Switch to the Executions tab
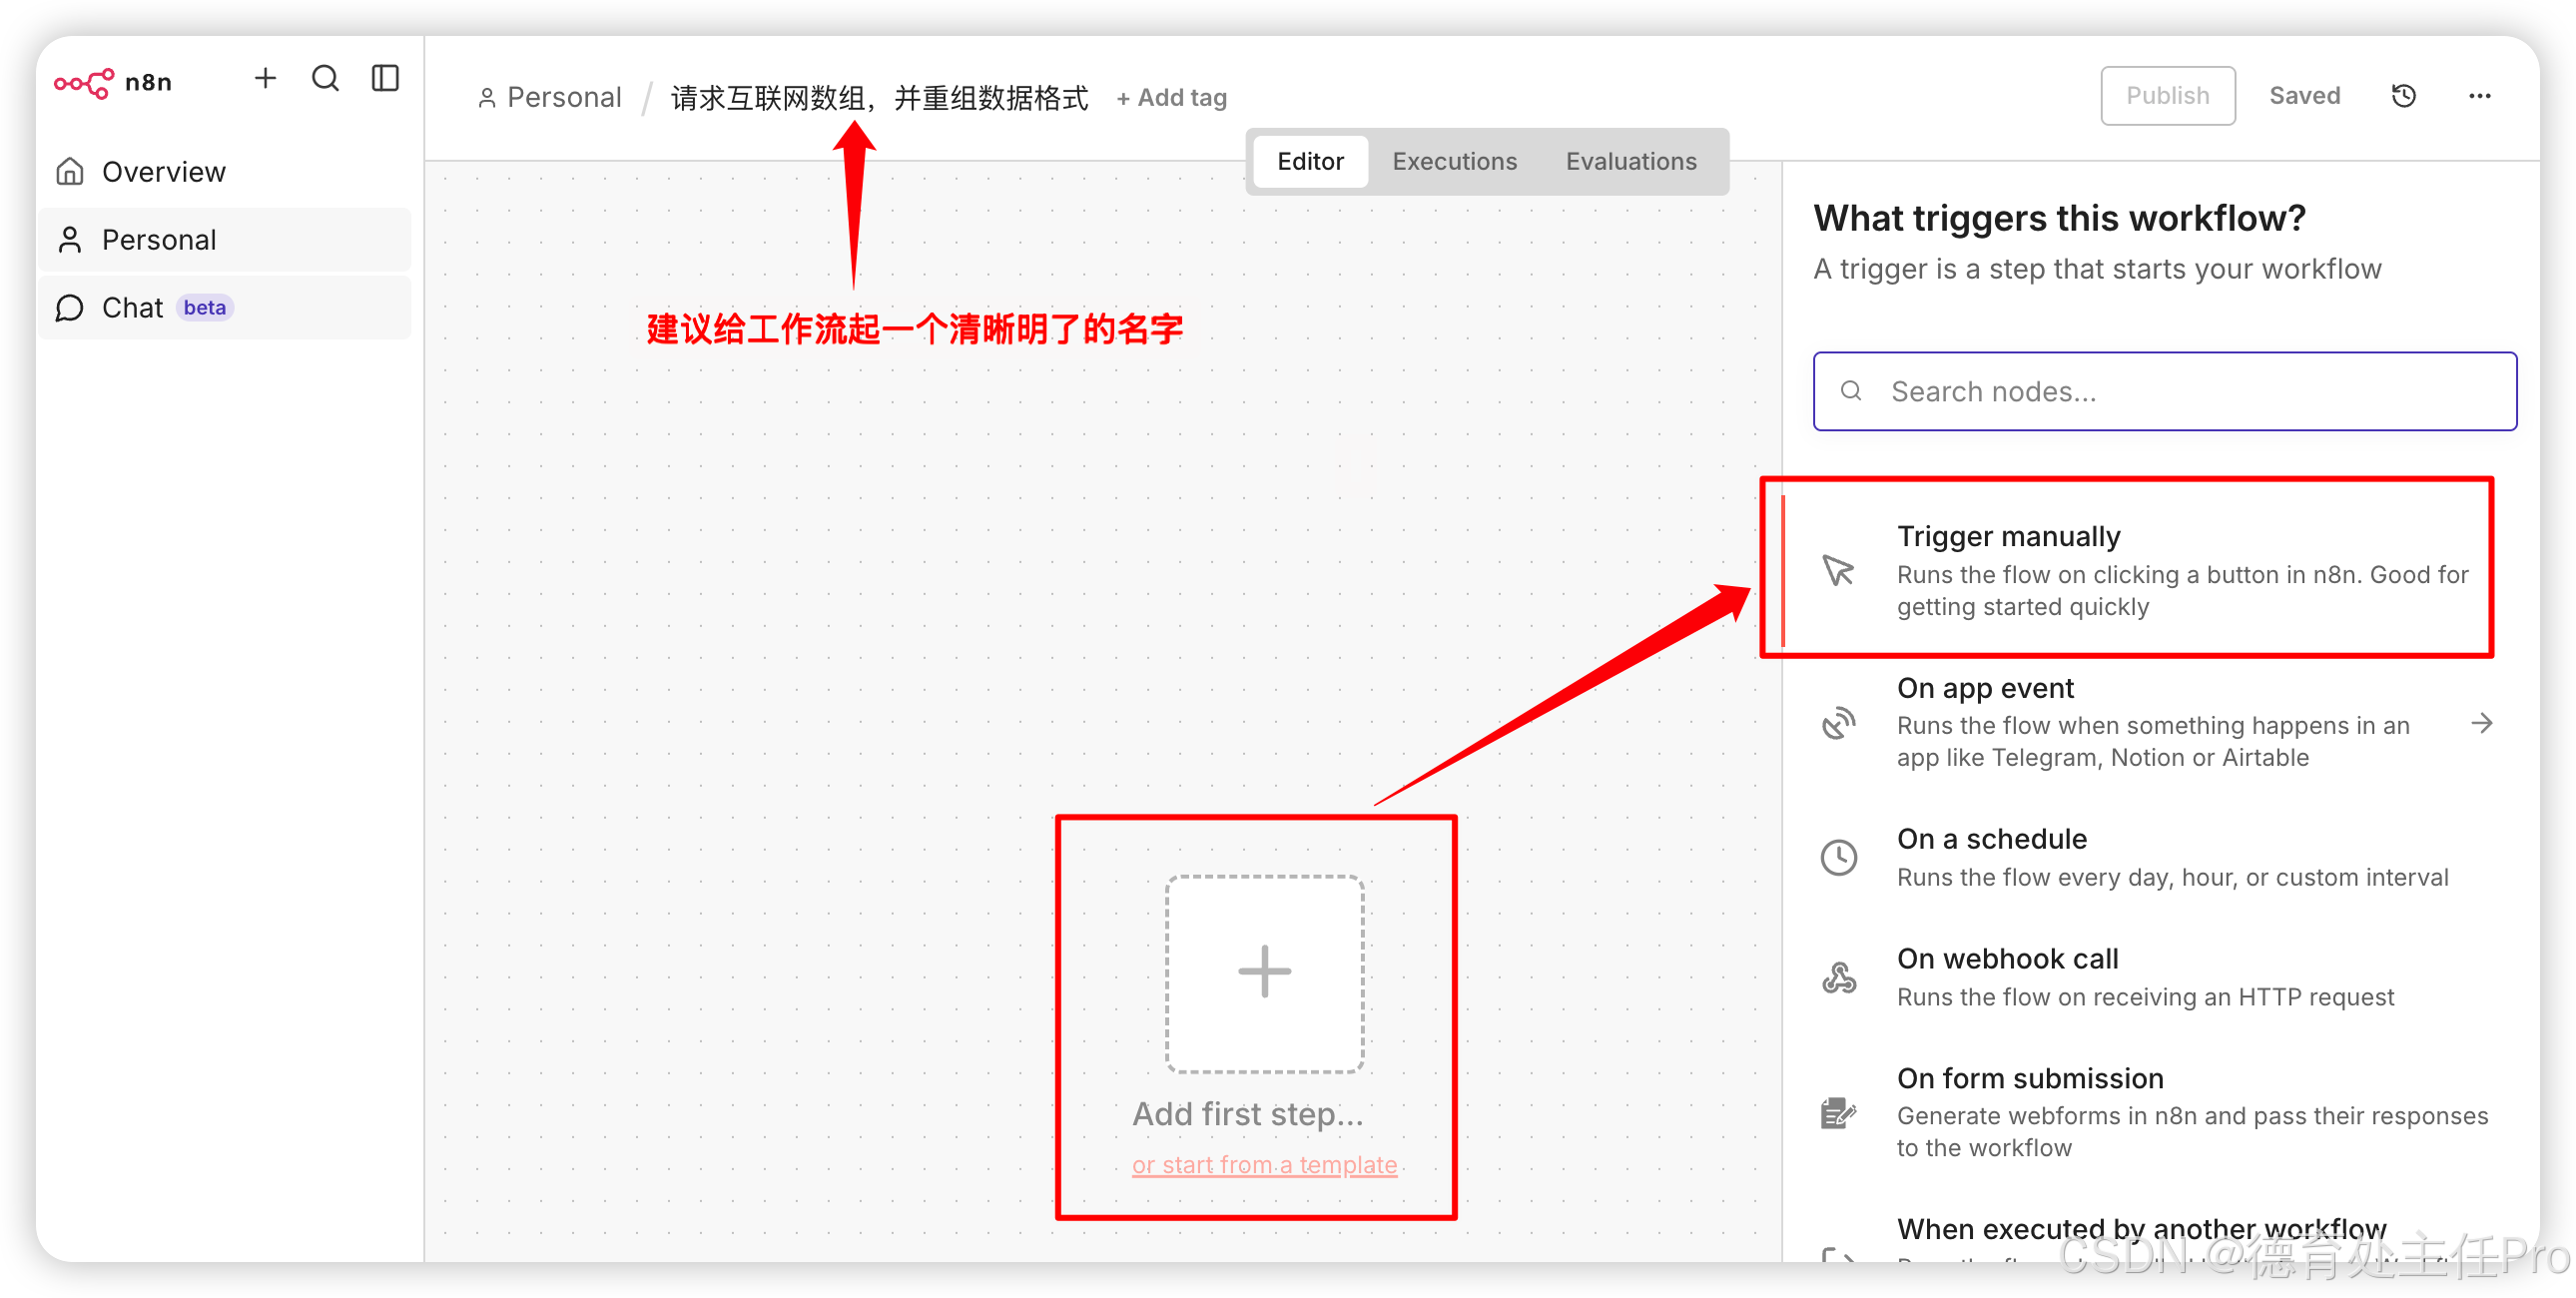This screenshot has width=2576, height=1298. [x=1455, y=161]
